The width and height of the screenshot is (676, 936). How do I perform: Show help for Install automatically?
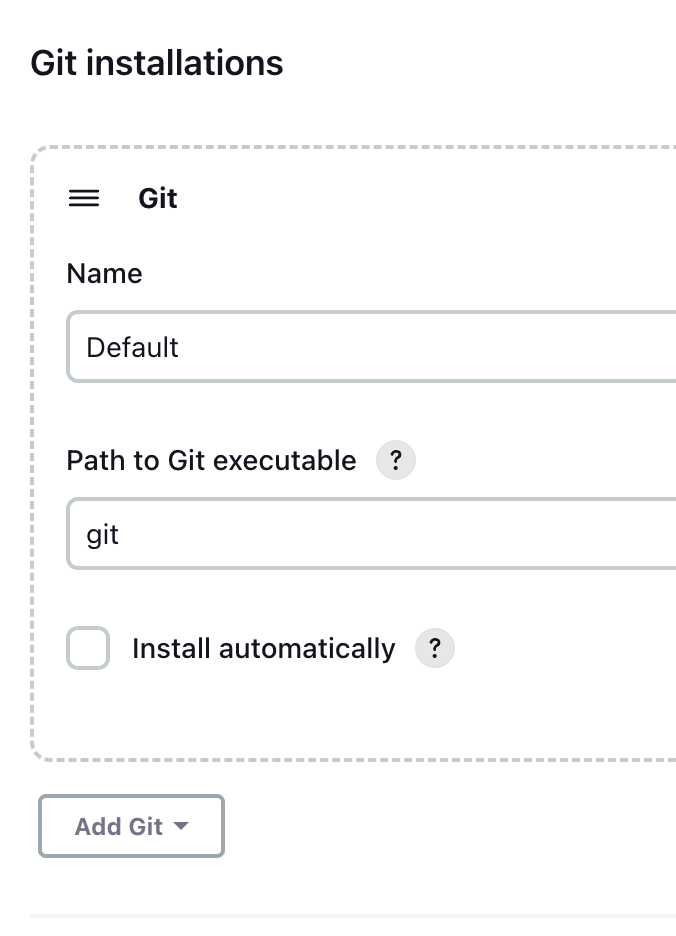(434, 649)
